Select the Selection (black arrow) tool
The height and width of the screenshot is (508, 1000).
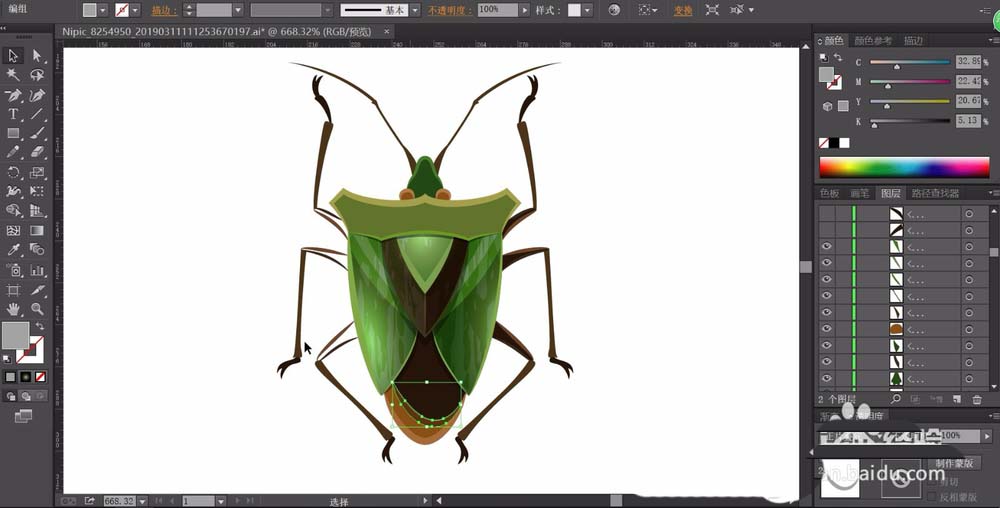[x=14, y=56]
